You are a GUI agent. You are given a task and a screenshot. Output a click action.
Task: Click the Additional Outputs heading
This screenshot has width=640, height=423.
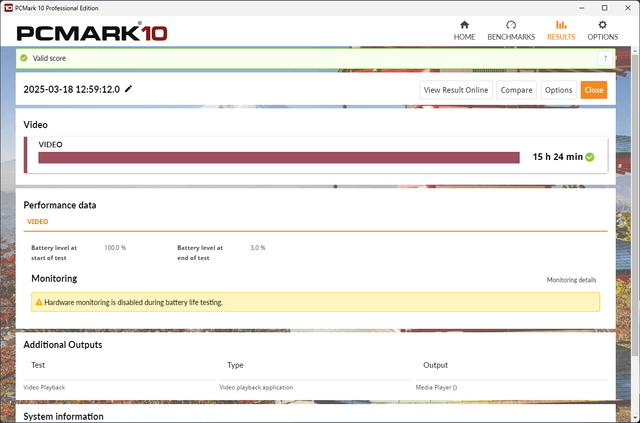[63, 345]
